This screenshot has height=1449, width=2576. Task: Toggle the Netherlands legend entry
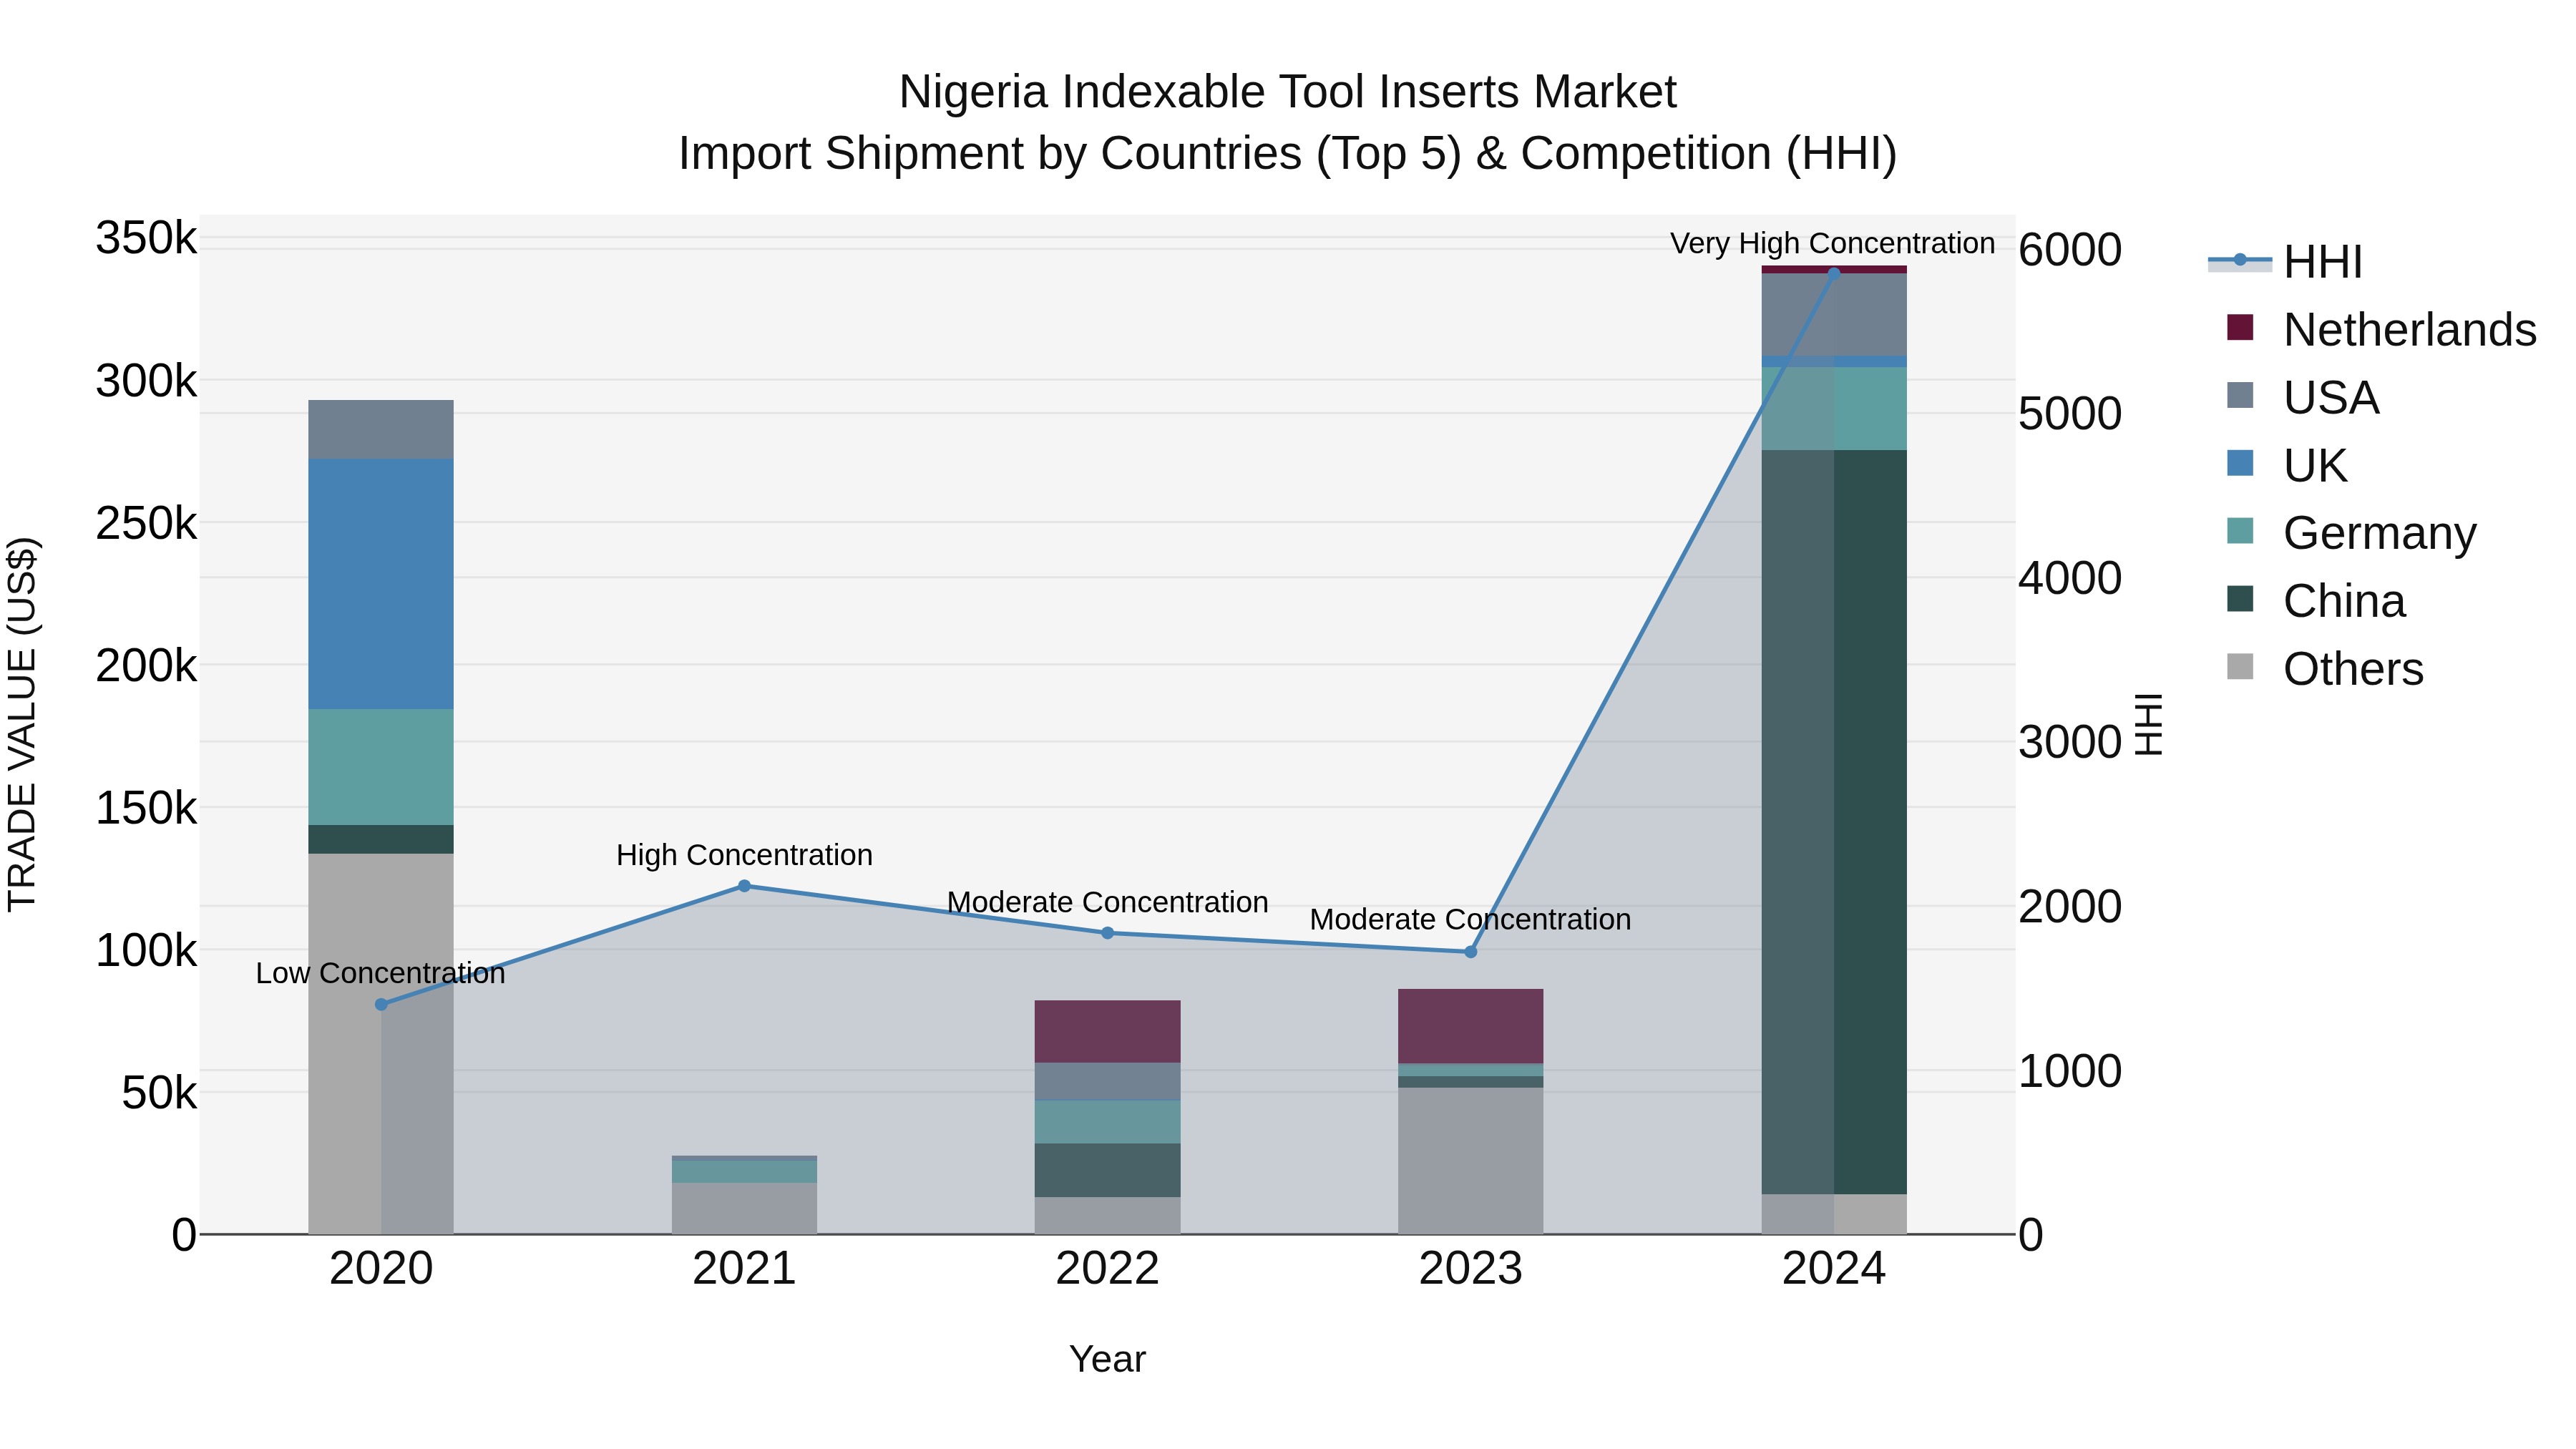[x=2381, y=329]
